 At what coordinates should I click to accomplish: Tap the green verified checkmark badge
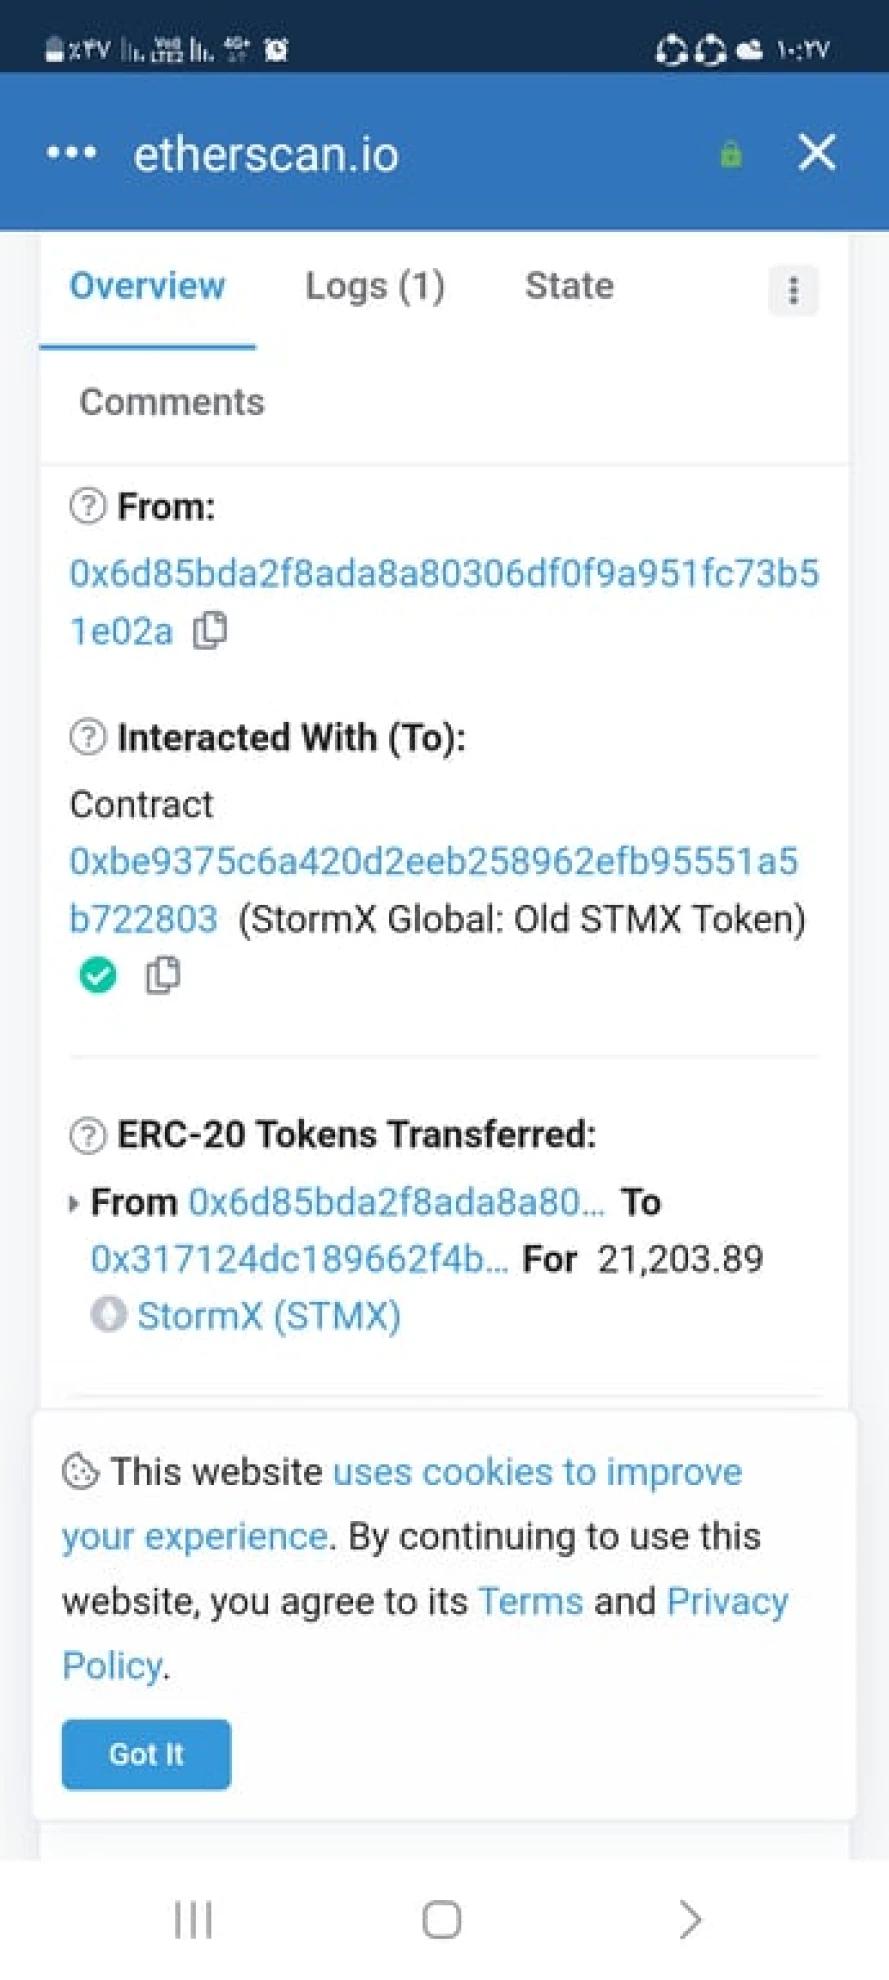click(x=98, y=975)
